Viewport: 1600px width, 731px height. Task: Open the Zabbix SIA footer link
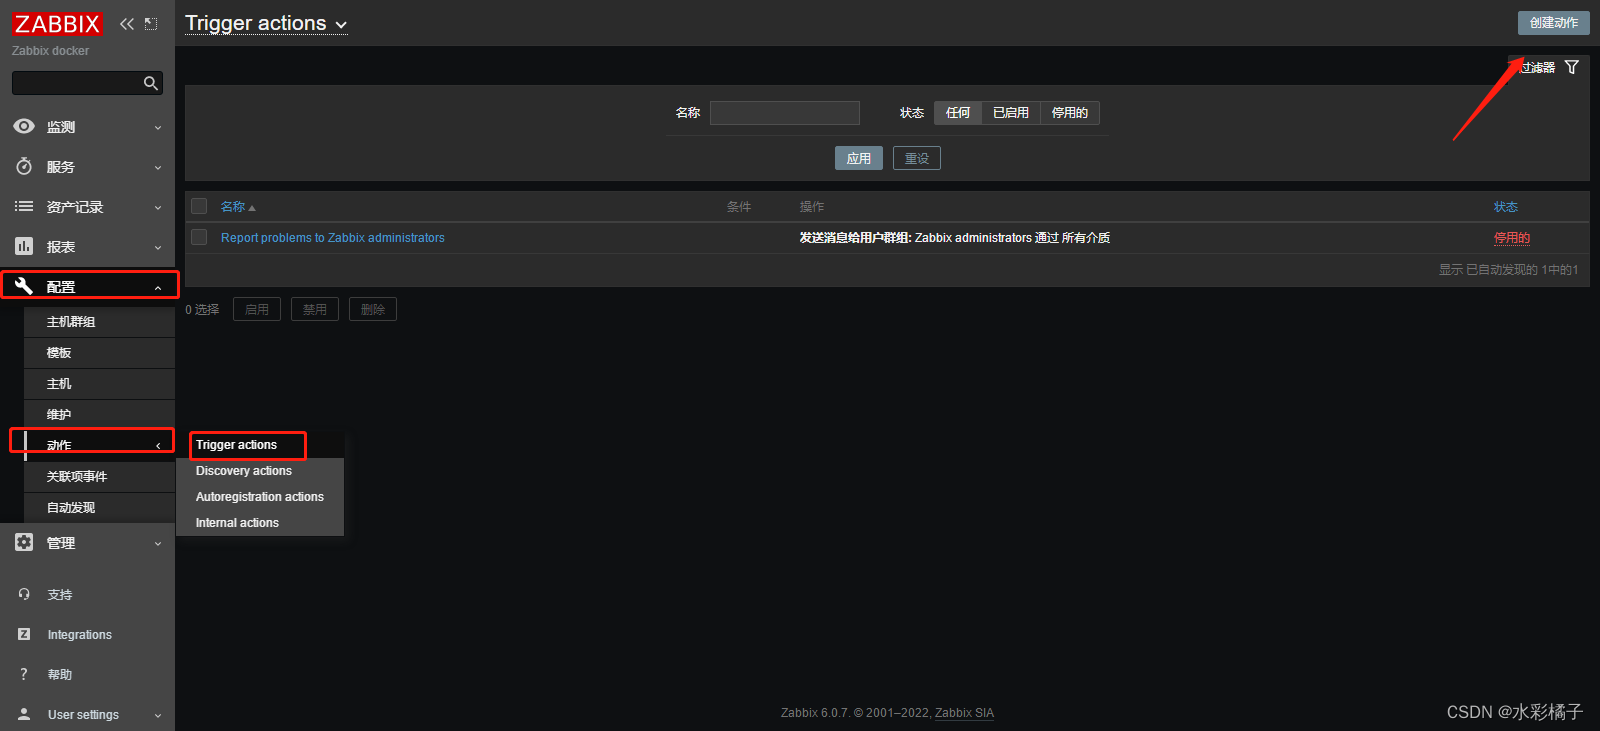pyautogui.click(x=964, y=713)
